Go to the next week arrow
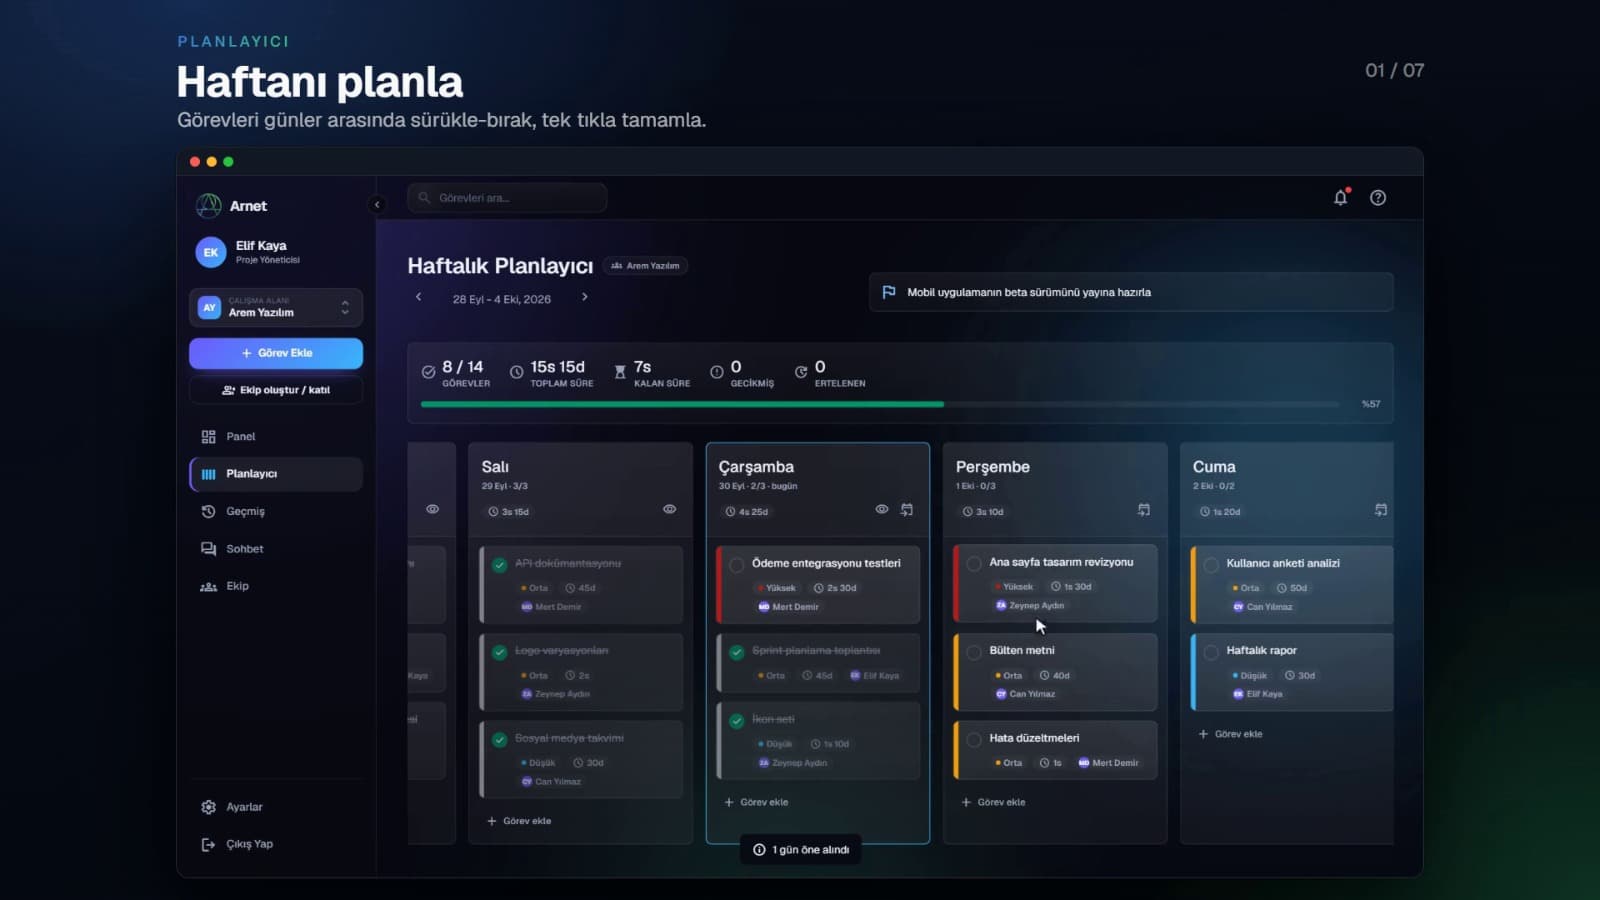1600x900 pixels. (585, 297)
